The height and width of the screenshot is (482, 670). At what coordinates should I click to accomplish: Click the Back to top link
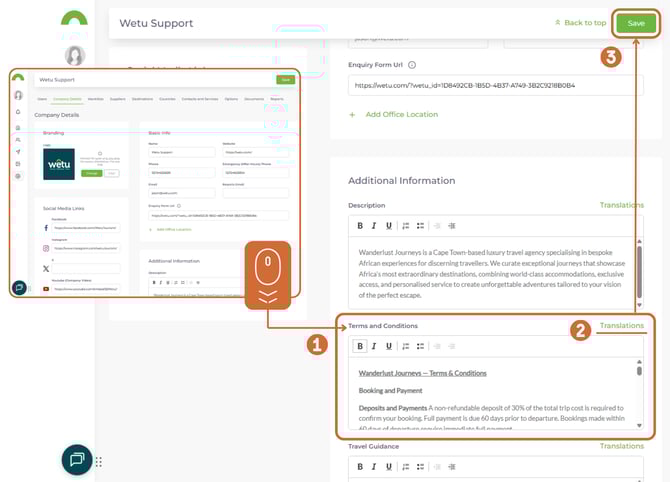click(x=581, y=23)
